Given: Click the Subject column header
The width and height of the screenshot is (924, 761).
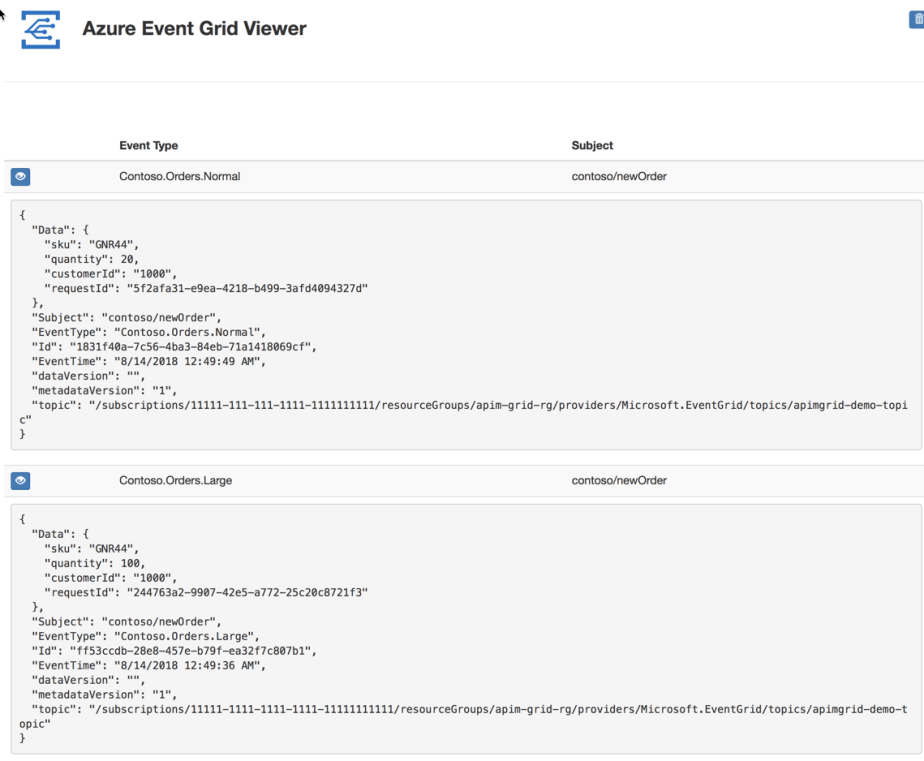Looking at the screenshot, I should [593, 145].
